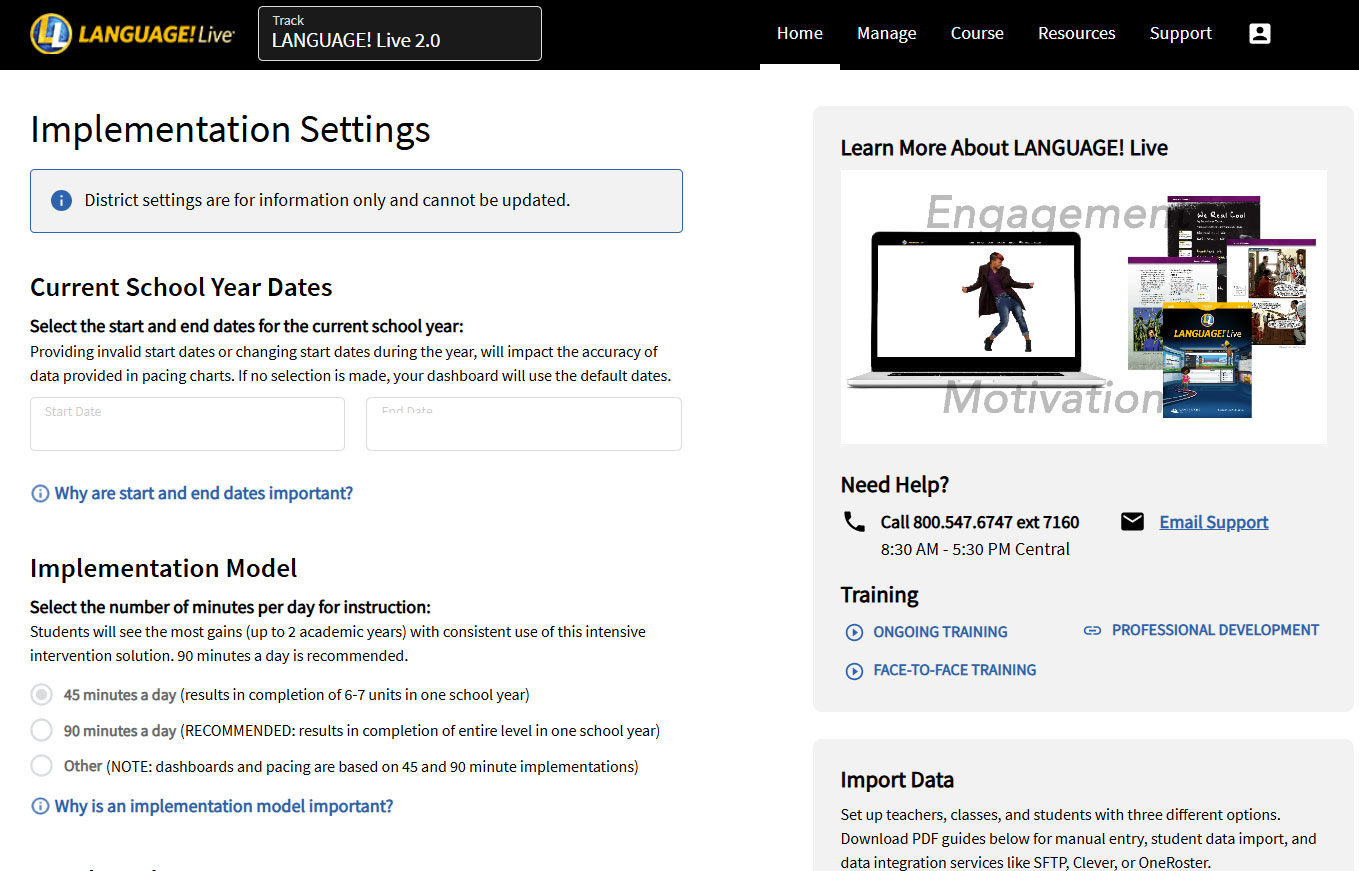1359x871 pixels.
Task: Click the info icon in district settings notice
Action: (x=61, y=200)
